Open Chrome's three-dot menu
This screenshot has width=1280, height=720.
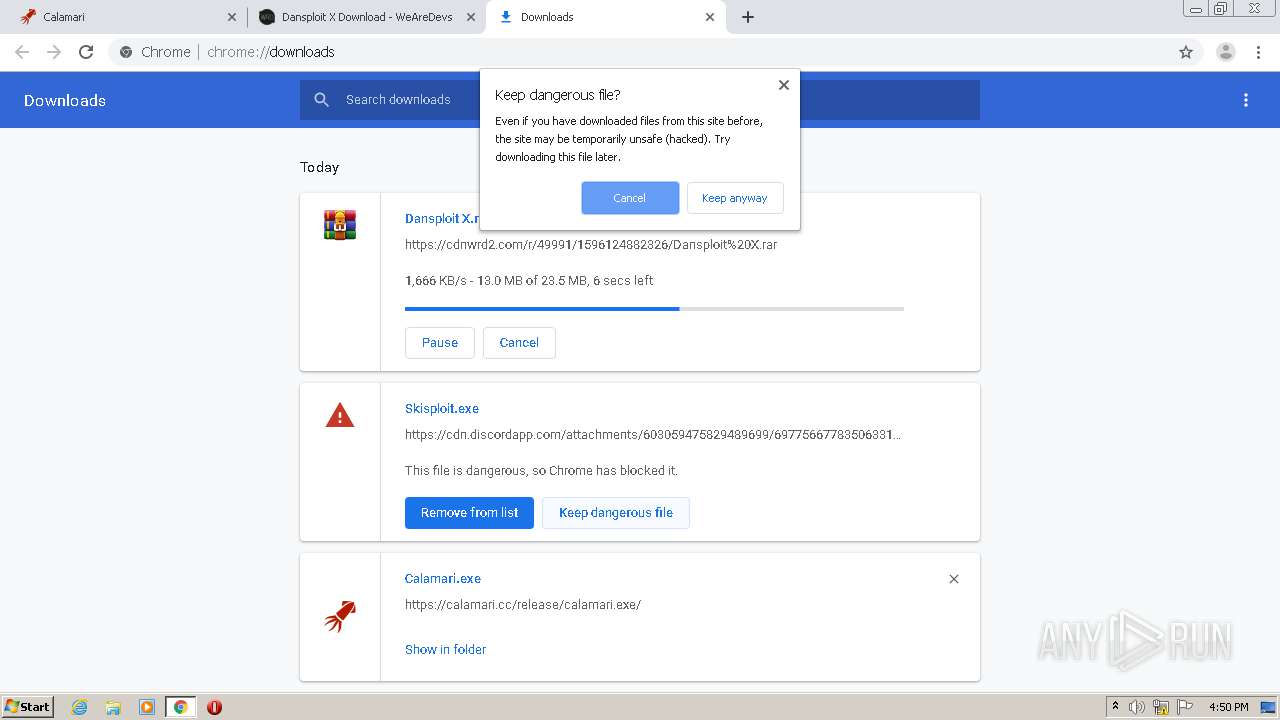click(x=1258, y=52)
